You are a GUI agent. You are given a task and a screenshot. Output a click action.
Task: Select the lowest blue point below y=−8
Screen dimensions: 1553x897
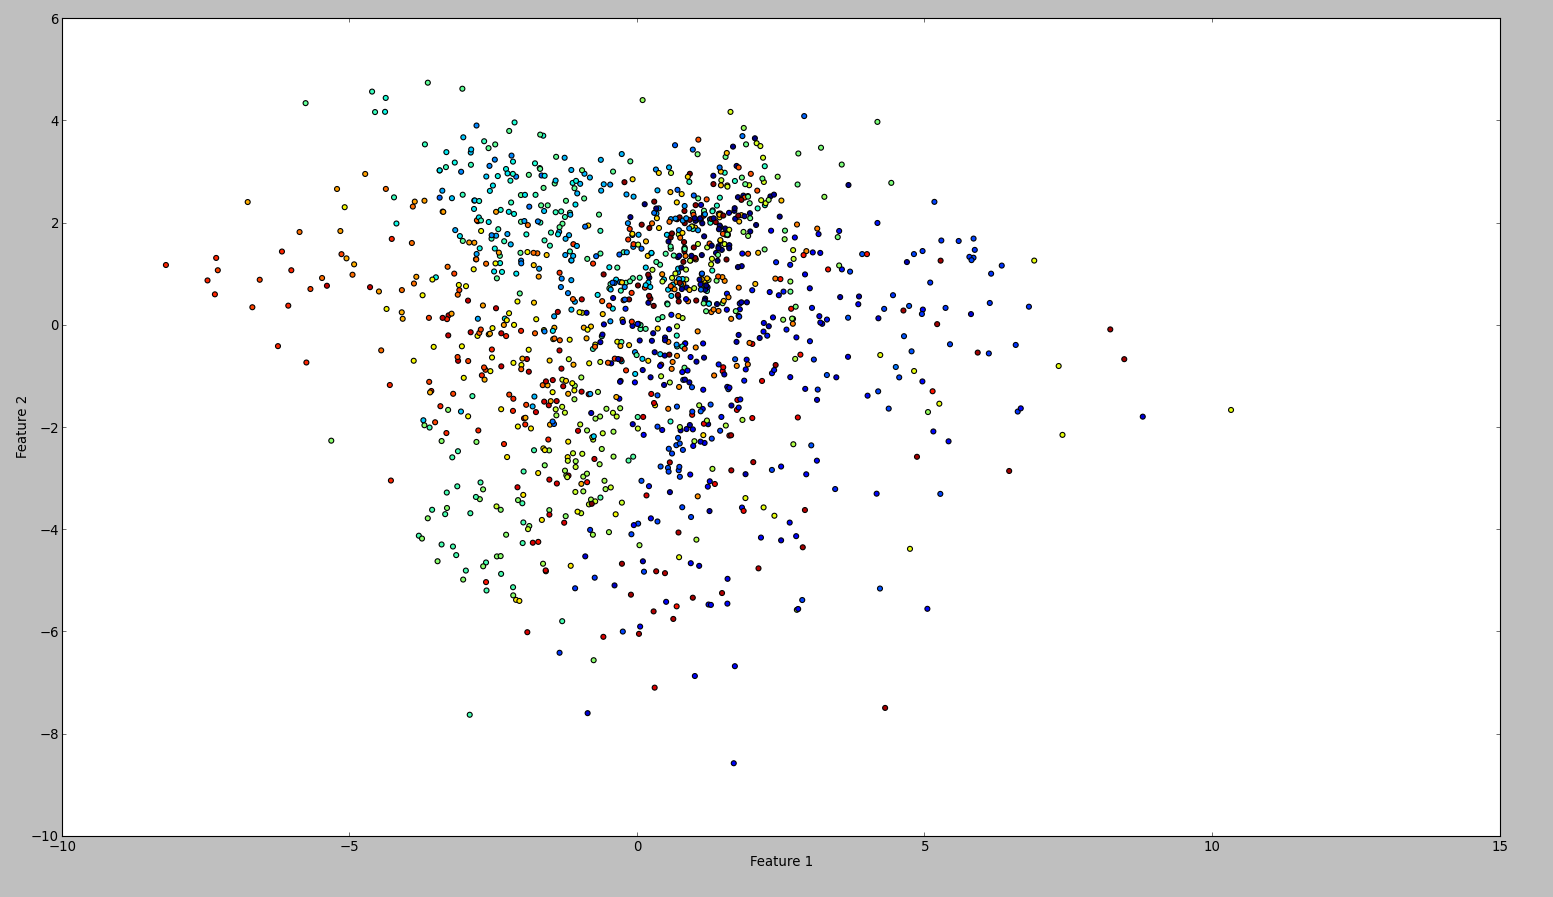[733, 763]
